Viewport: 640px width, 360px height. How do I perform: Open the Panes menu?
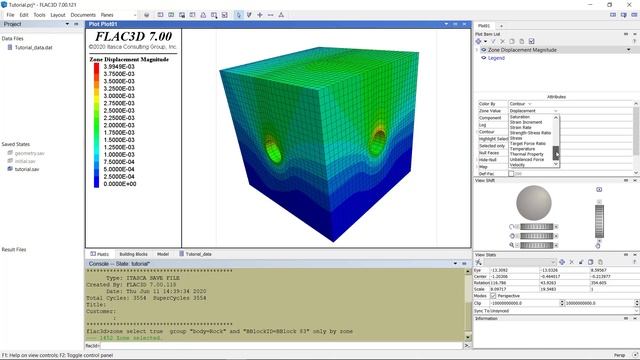pos(107,15)
